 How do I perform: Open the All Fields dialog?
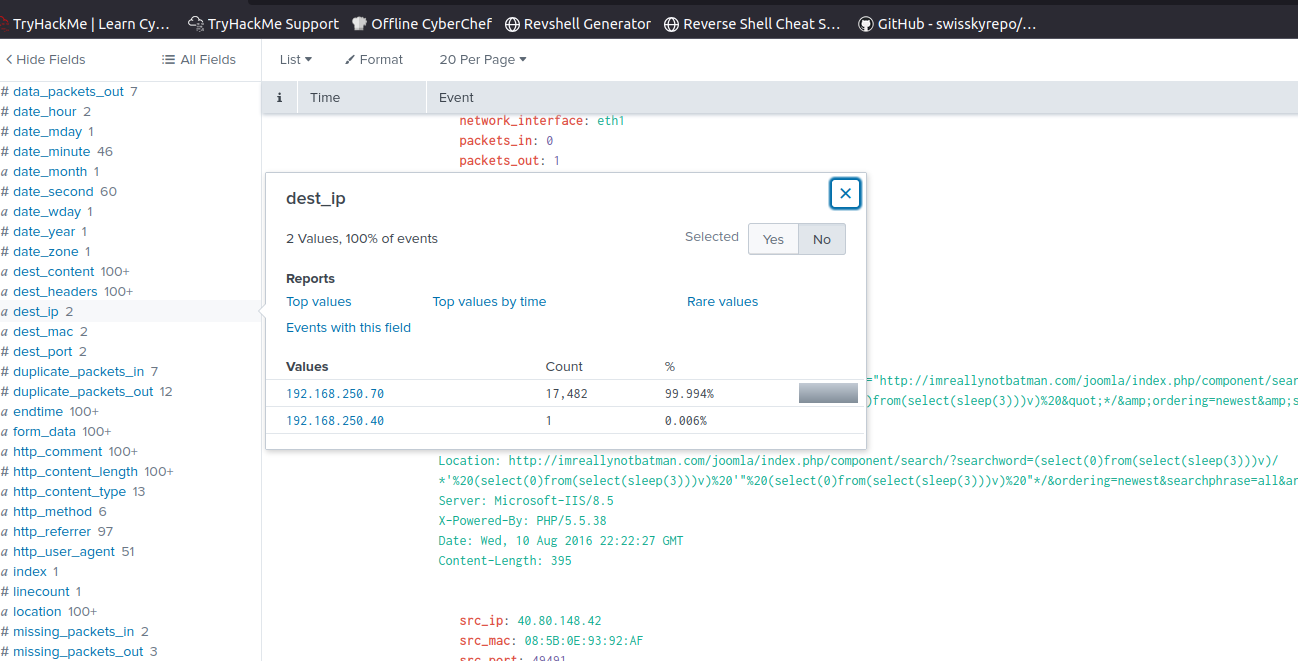199,60
